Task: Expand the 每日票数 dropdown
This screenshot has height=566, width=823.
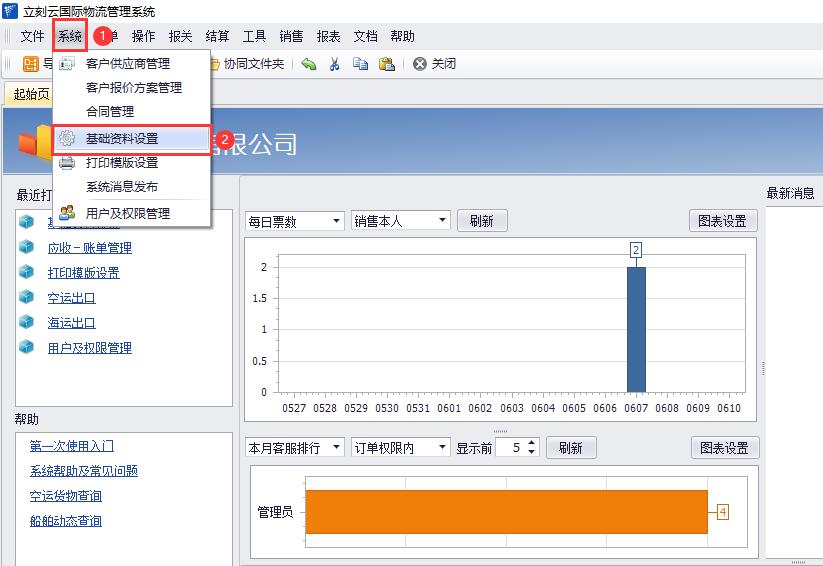Action: pos(335,221)
